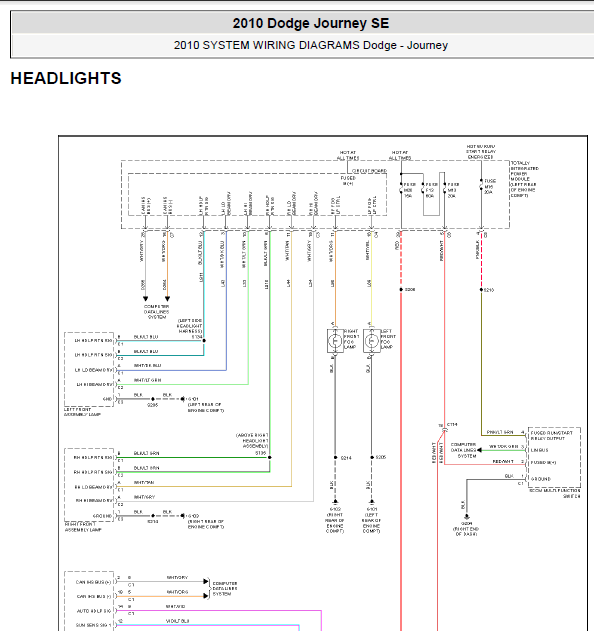This screenshot has height=631, width=594.
Task: Click 'SCCM MULTI FUNCTION SWITCH' label
Action: [x=555, y=493]
